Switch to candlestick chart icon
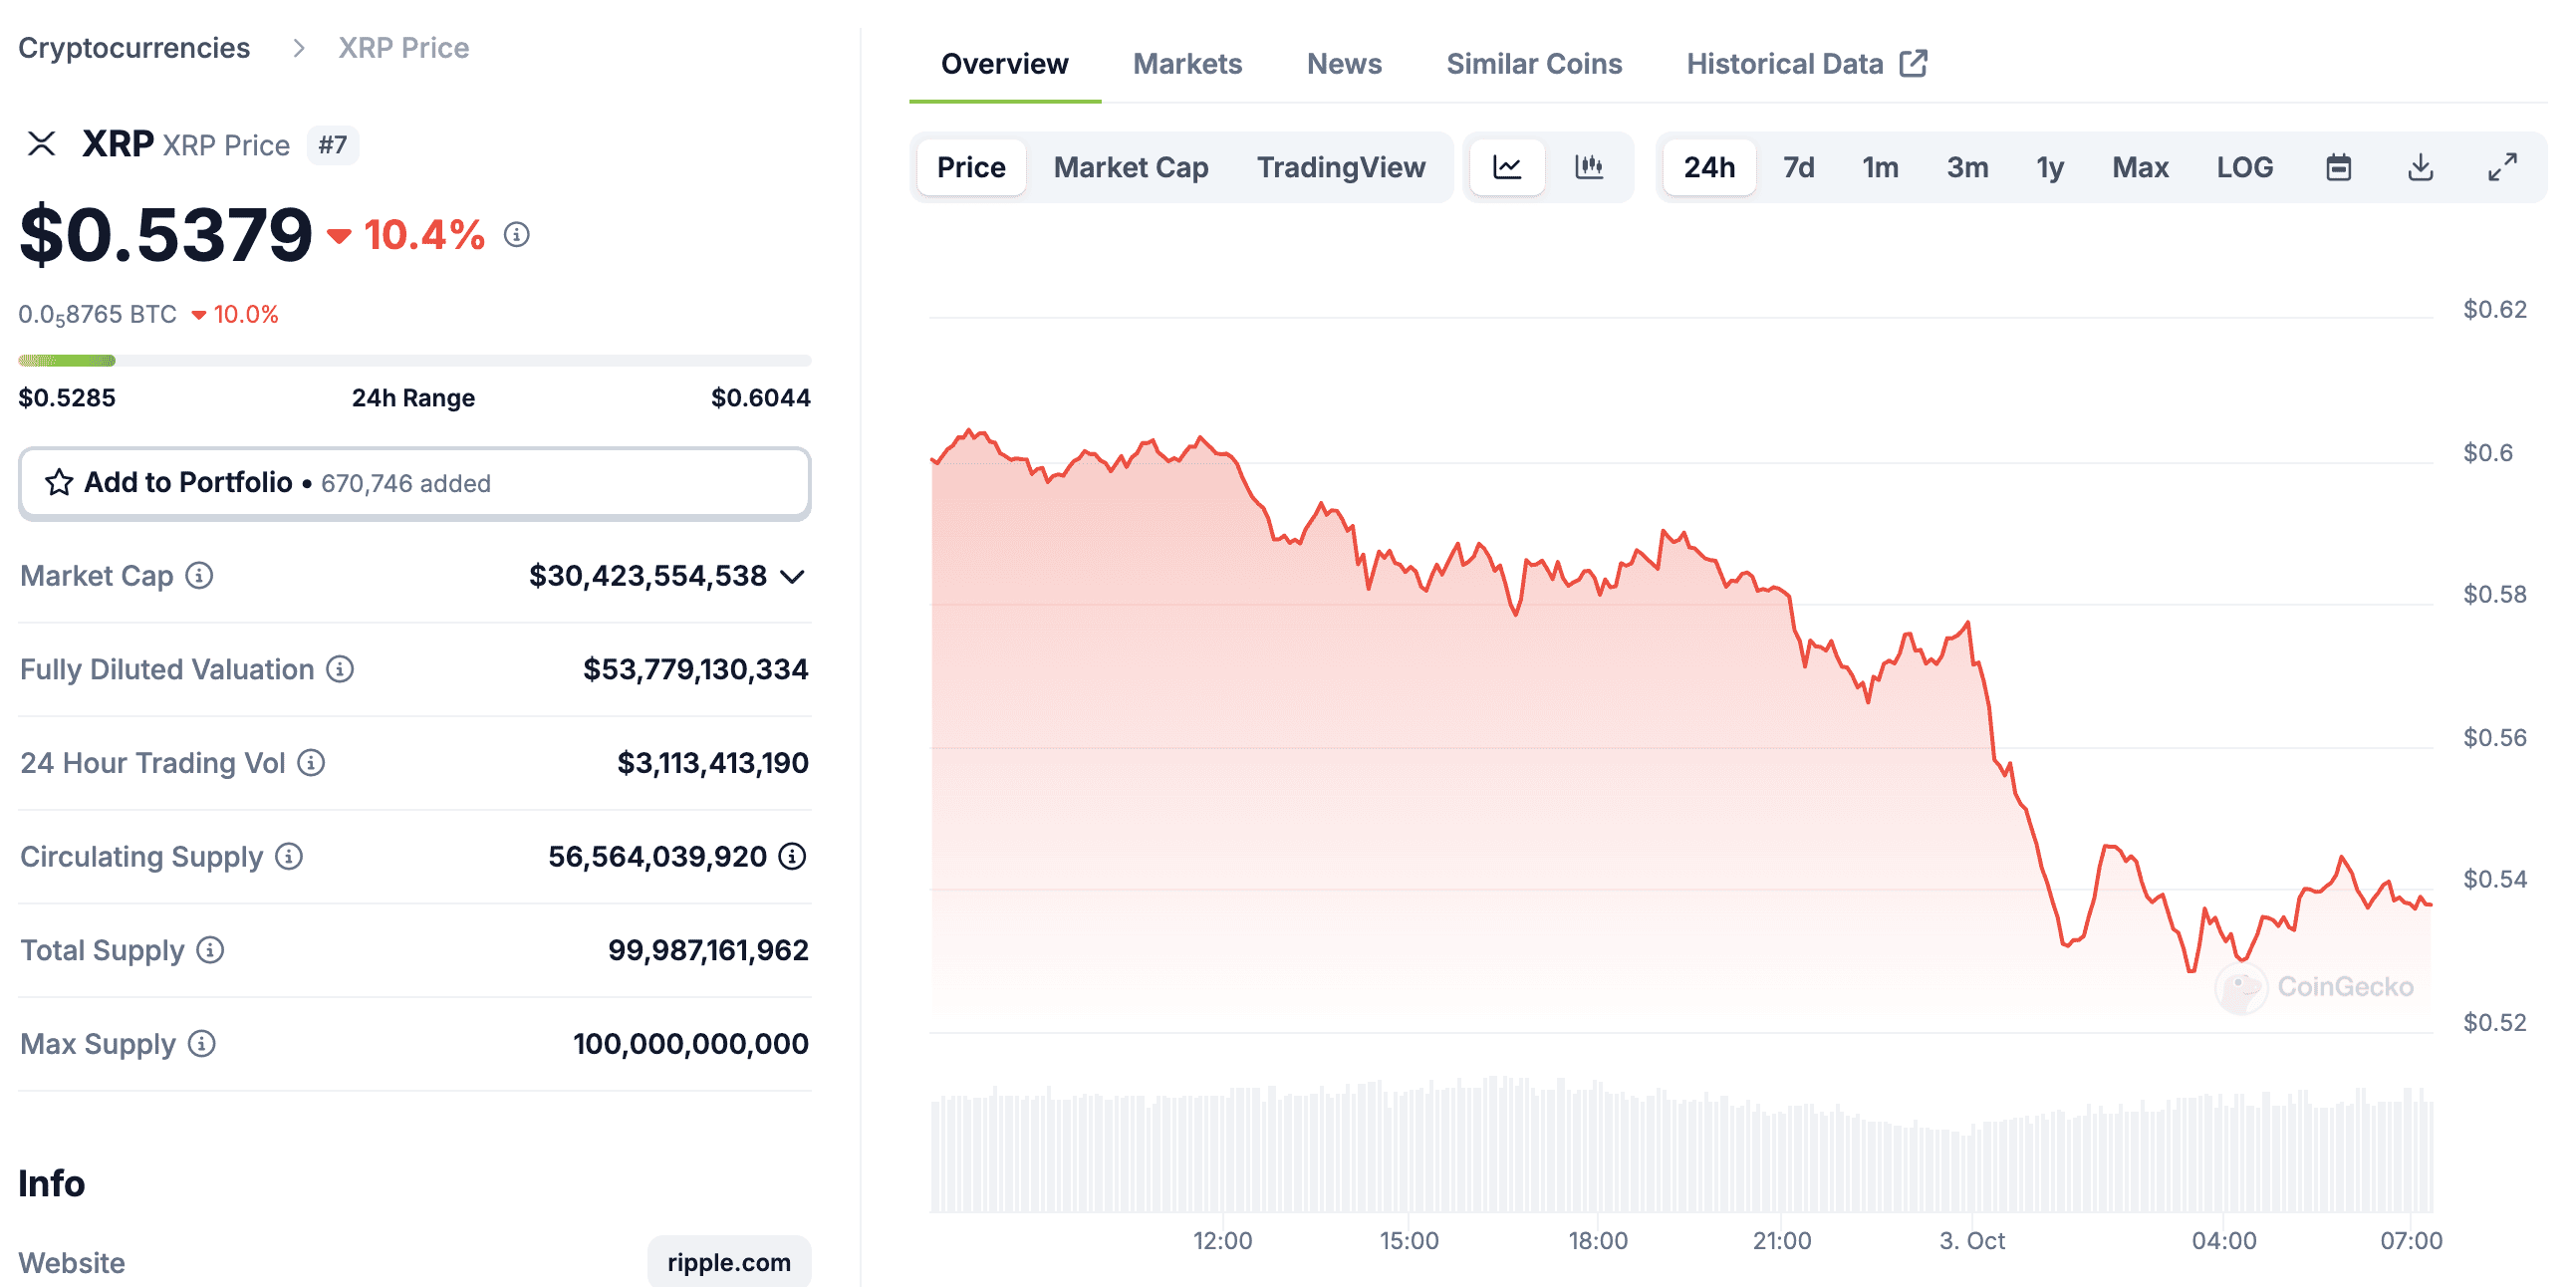This screenshot has height=1287, width=2576. [1588, 167]
